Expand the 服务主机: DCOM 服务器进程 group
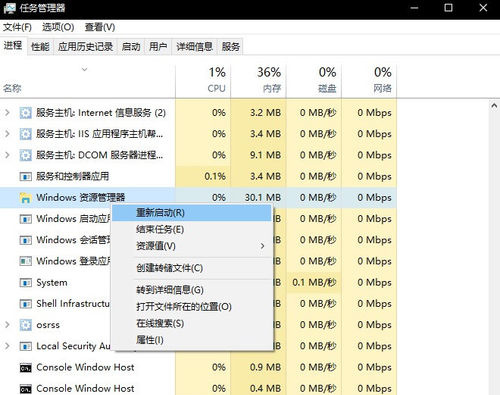 7,155
